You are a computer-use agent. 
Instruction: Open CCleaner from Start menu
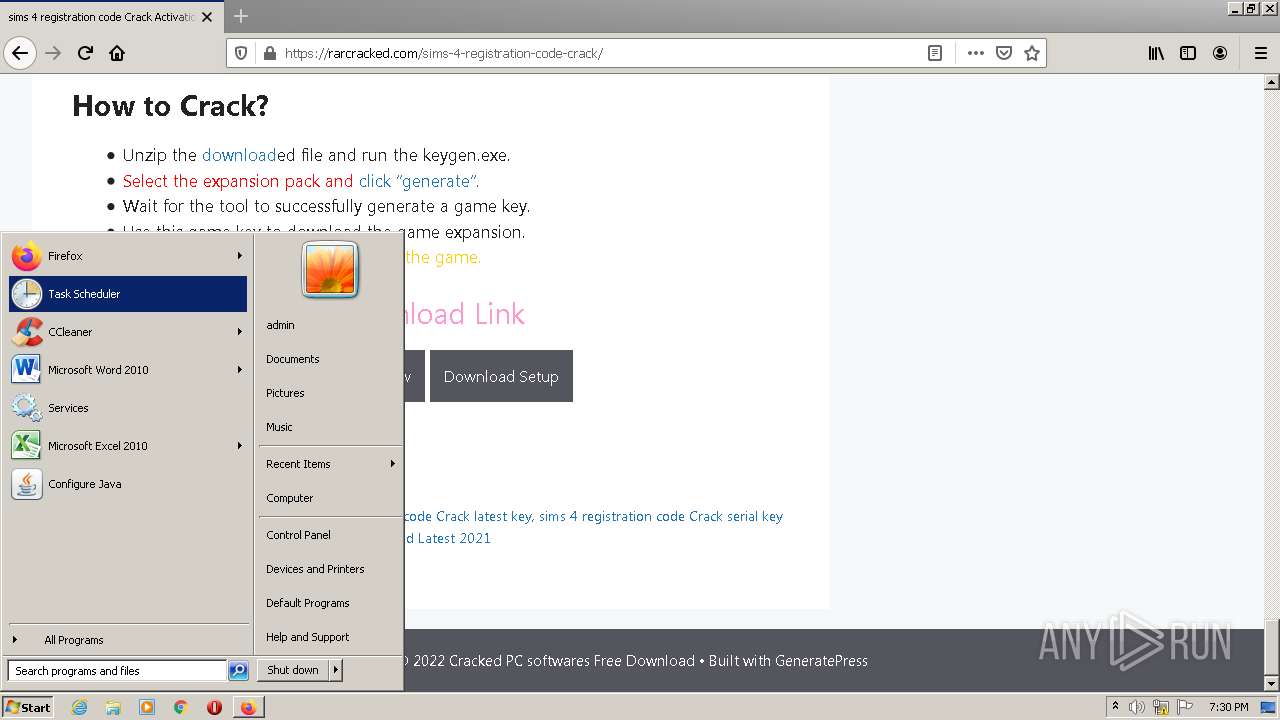[x=128, y=332]
